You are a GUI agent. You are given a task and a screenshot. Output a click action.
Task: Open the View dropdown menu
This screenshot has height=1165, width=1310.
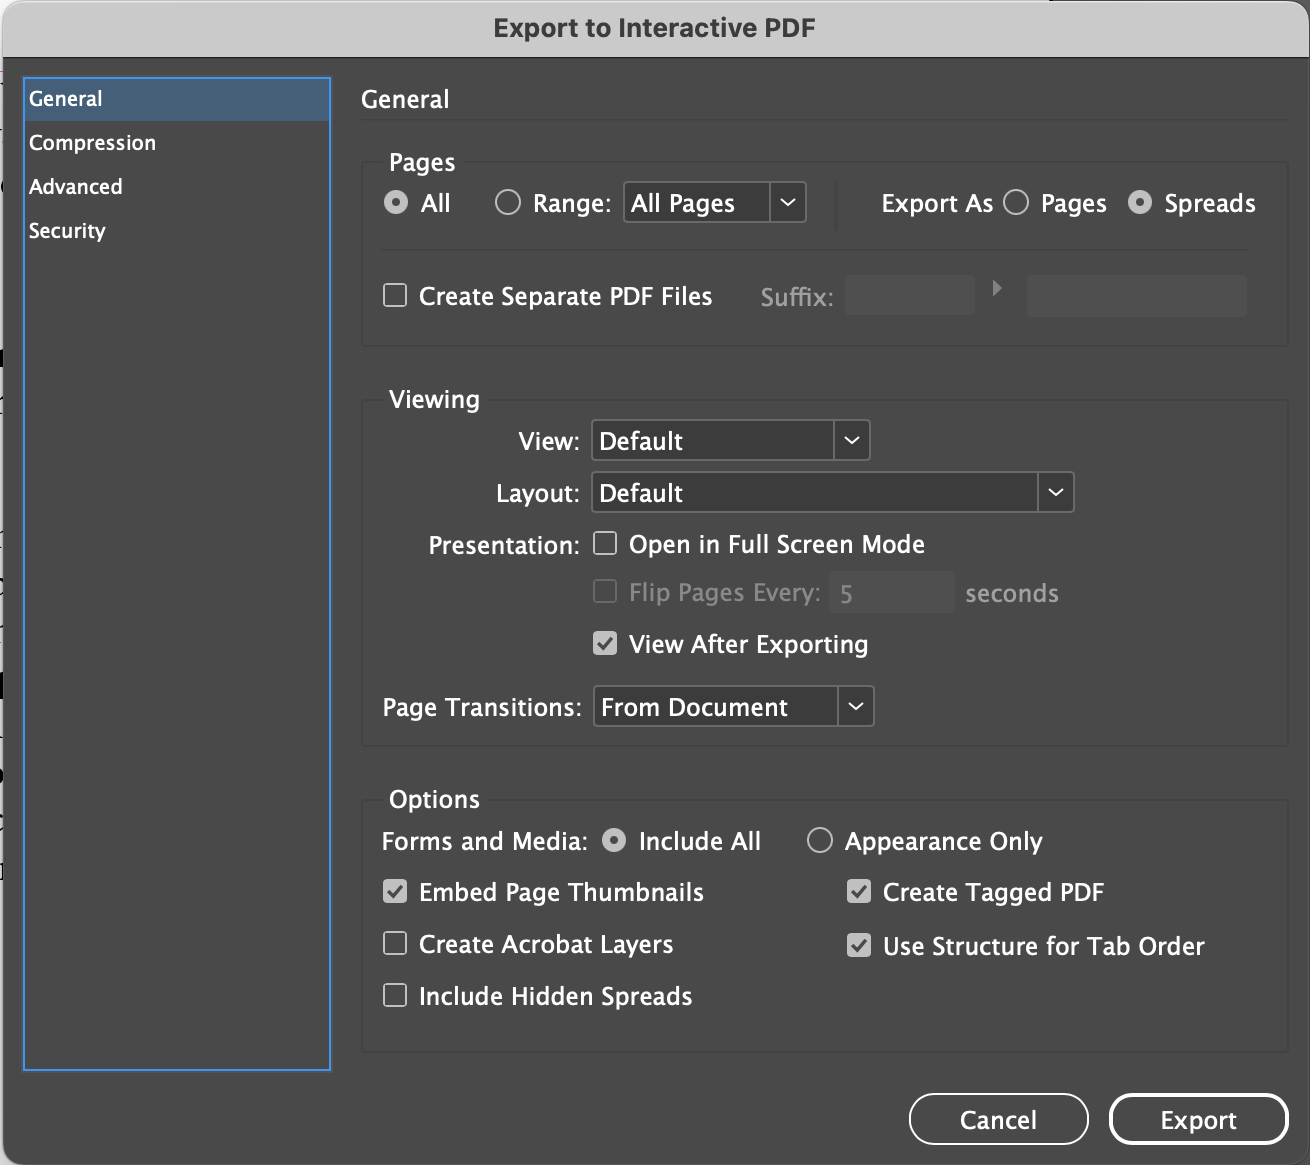[x=851, y=441]
